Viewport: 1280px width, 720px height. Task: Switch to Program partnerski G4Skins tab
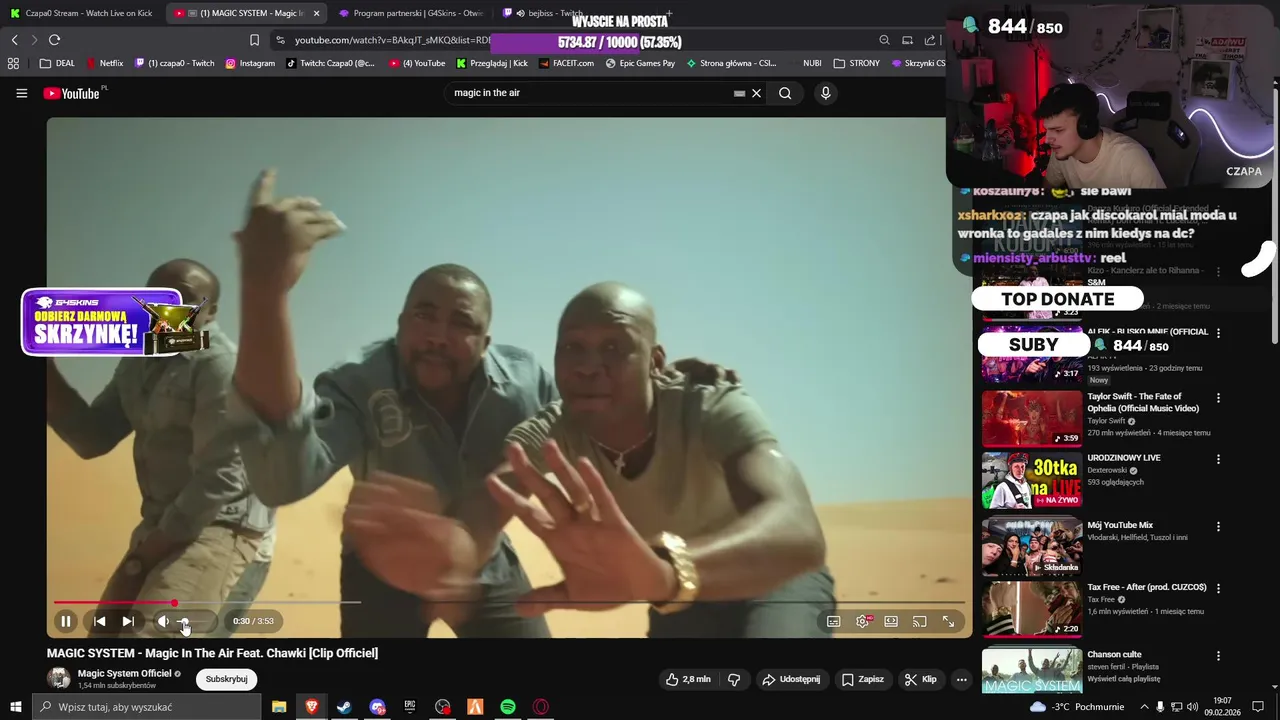click(410, 13)
